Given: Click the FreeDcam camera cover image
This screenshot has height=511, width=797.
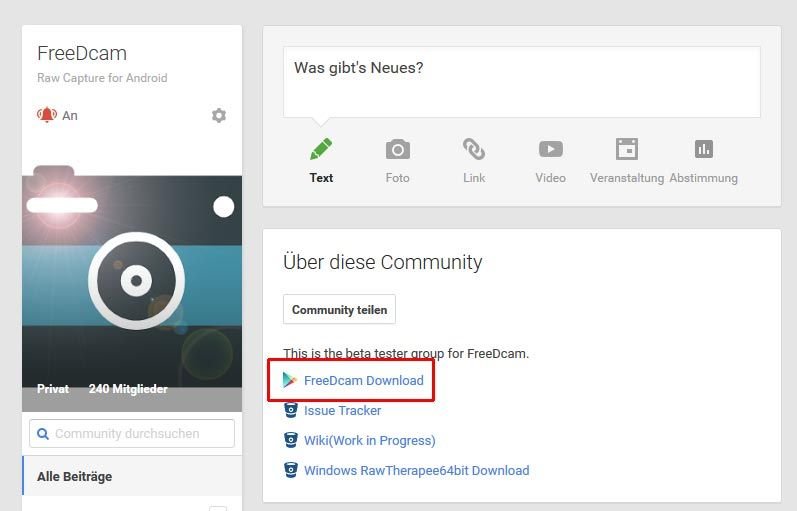Looking at the screenshot, I should (x=132, y=287).
